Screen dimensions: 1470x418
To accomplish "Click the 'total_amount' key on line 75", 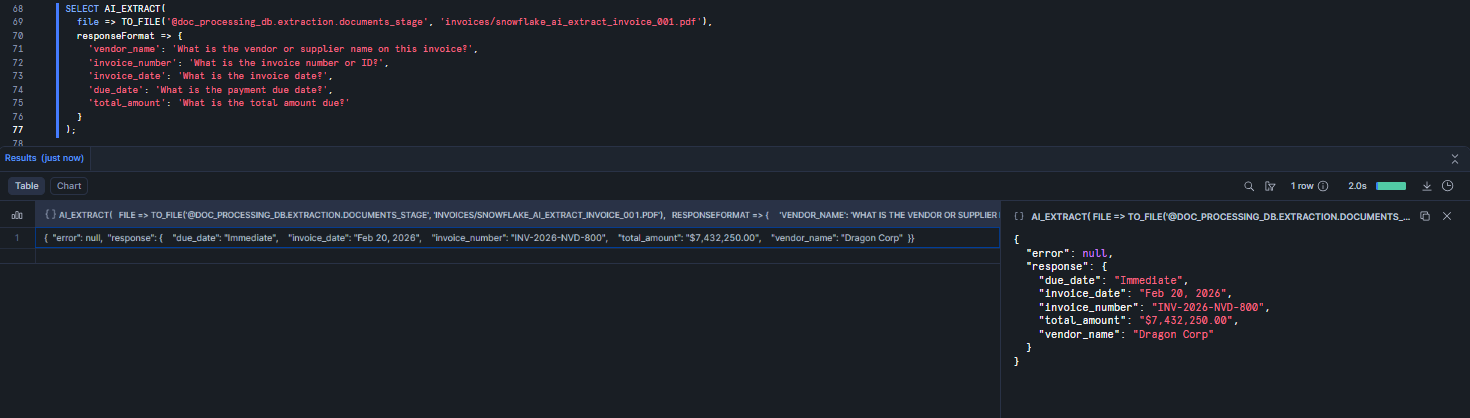I will pyautogui.click(x=129, y=102).
